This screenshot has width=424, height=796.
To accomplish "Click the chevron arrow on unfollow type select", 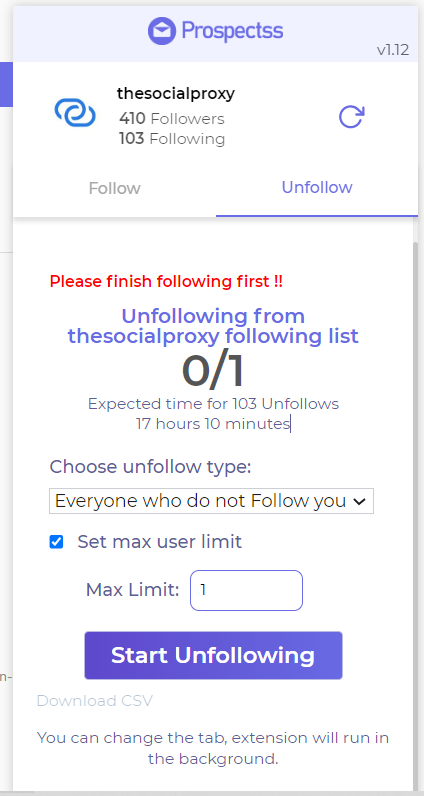I will (360, 502).
